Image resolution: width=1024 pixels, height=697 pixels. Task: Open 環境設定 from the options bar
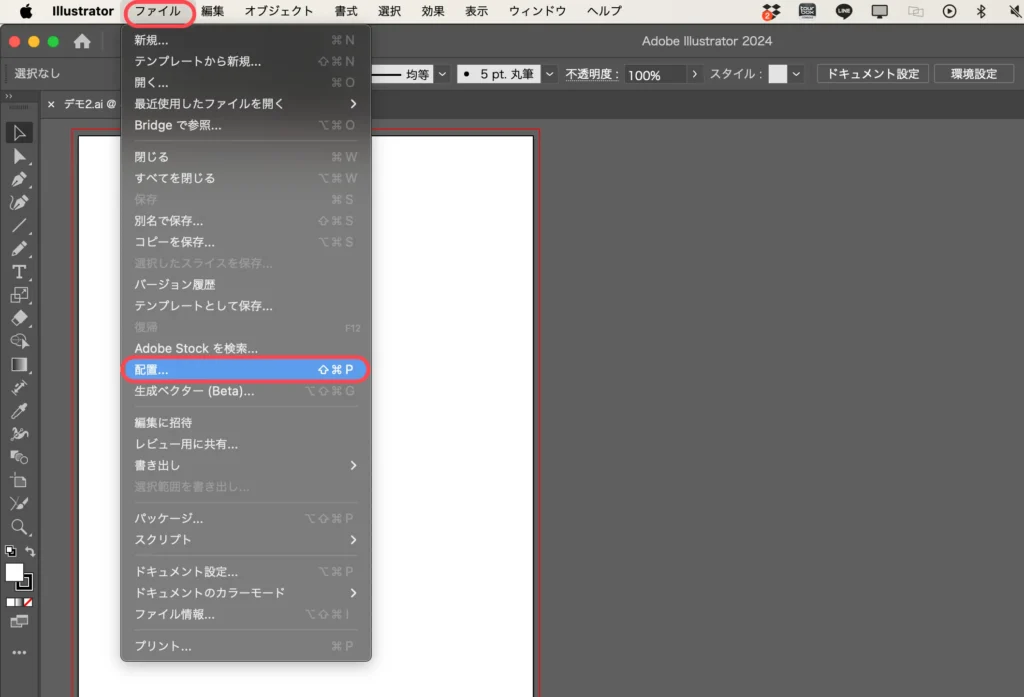tap(975, 72)
